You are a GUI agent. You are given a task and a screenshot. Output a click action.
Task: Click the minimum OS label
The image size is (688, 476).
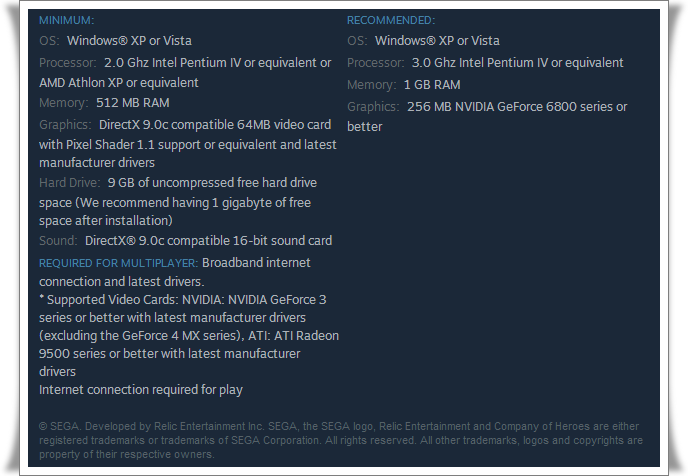point(49,41)
